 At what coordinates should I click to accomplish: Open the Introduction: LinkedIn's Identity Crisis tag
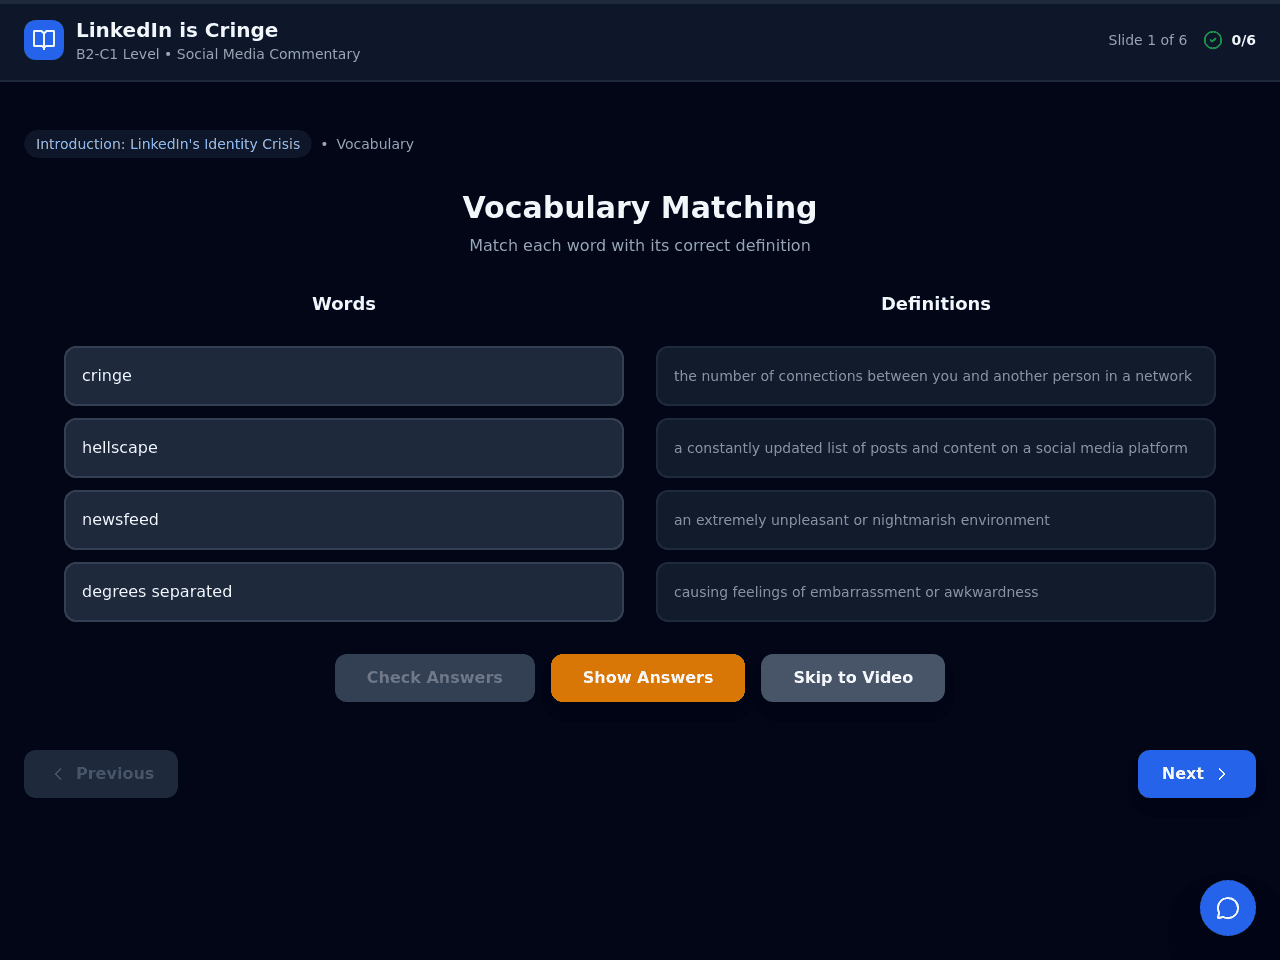(x=168, y=144)
